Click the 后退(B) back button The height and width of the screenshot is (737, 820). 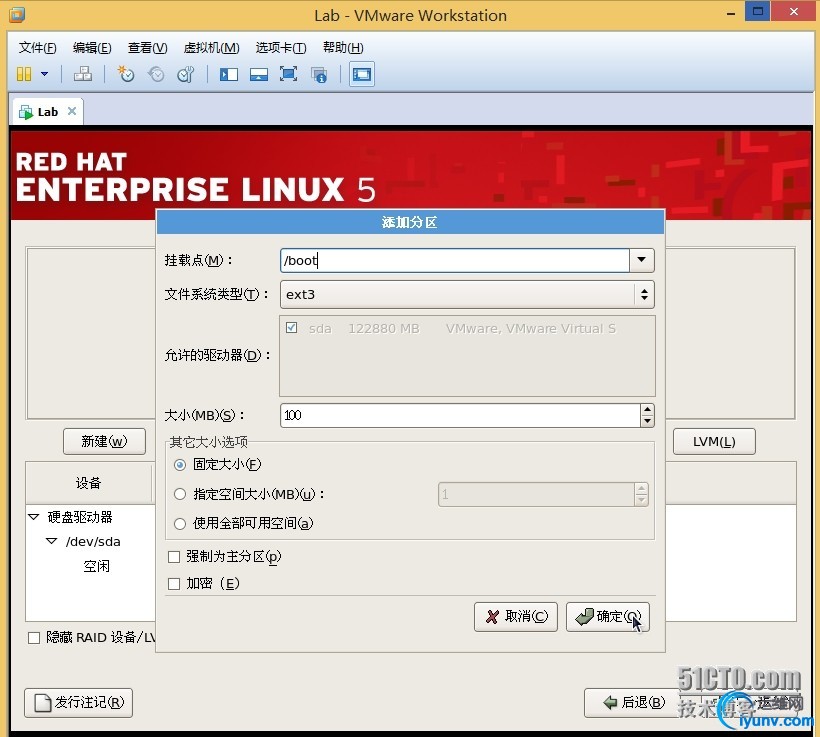click(x=634, y=702)
